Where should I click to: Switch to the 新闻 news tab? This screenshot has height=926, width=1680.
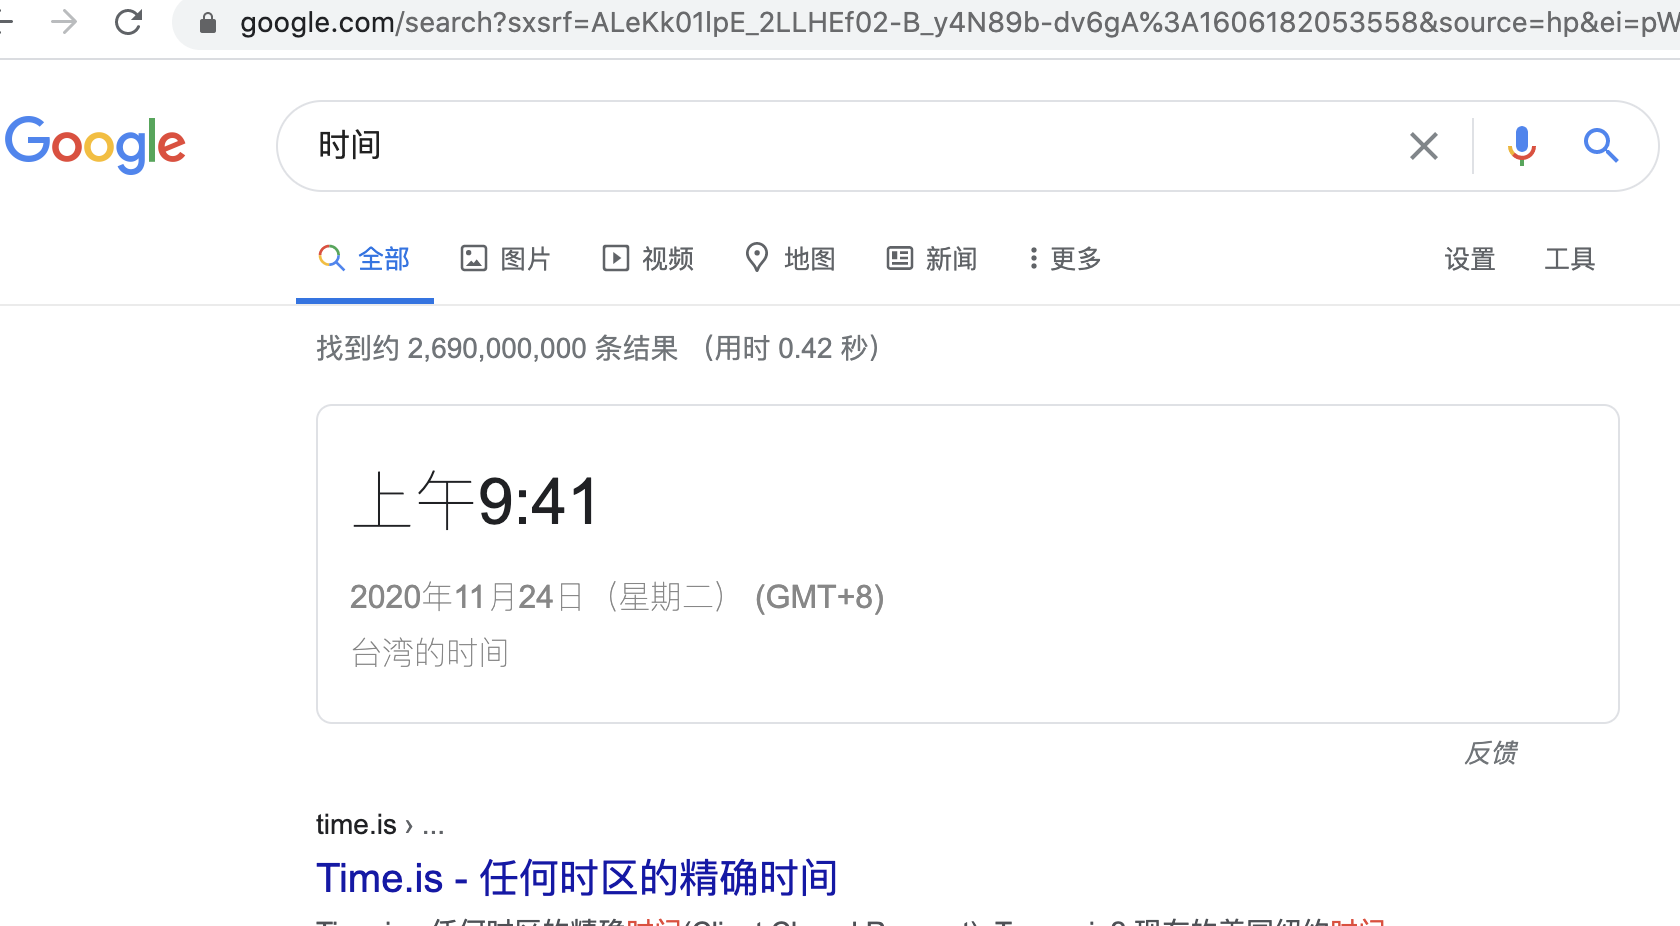point(932,259)
